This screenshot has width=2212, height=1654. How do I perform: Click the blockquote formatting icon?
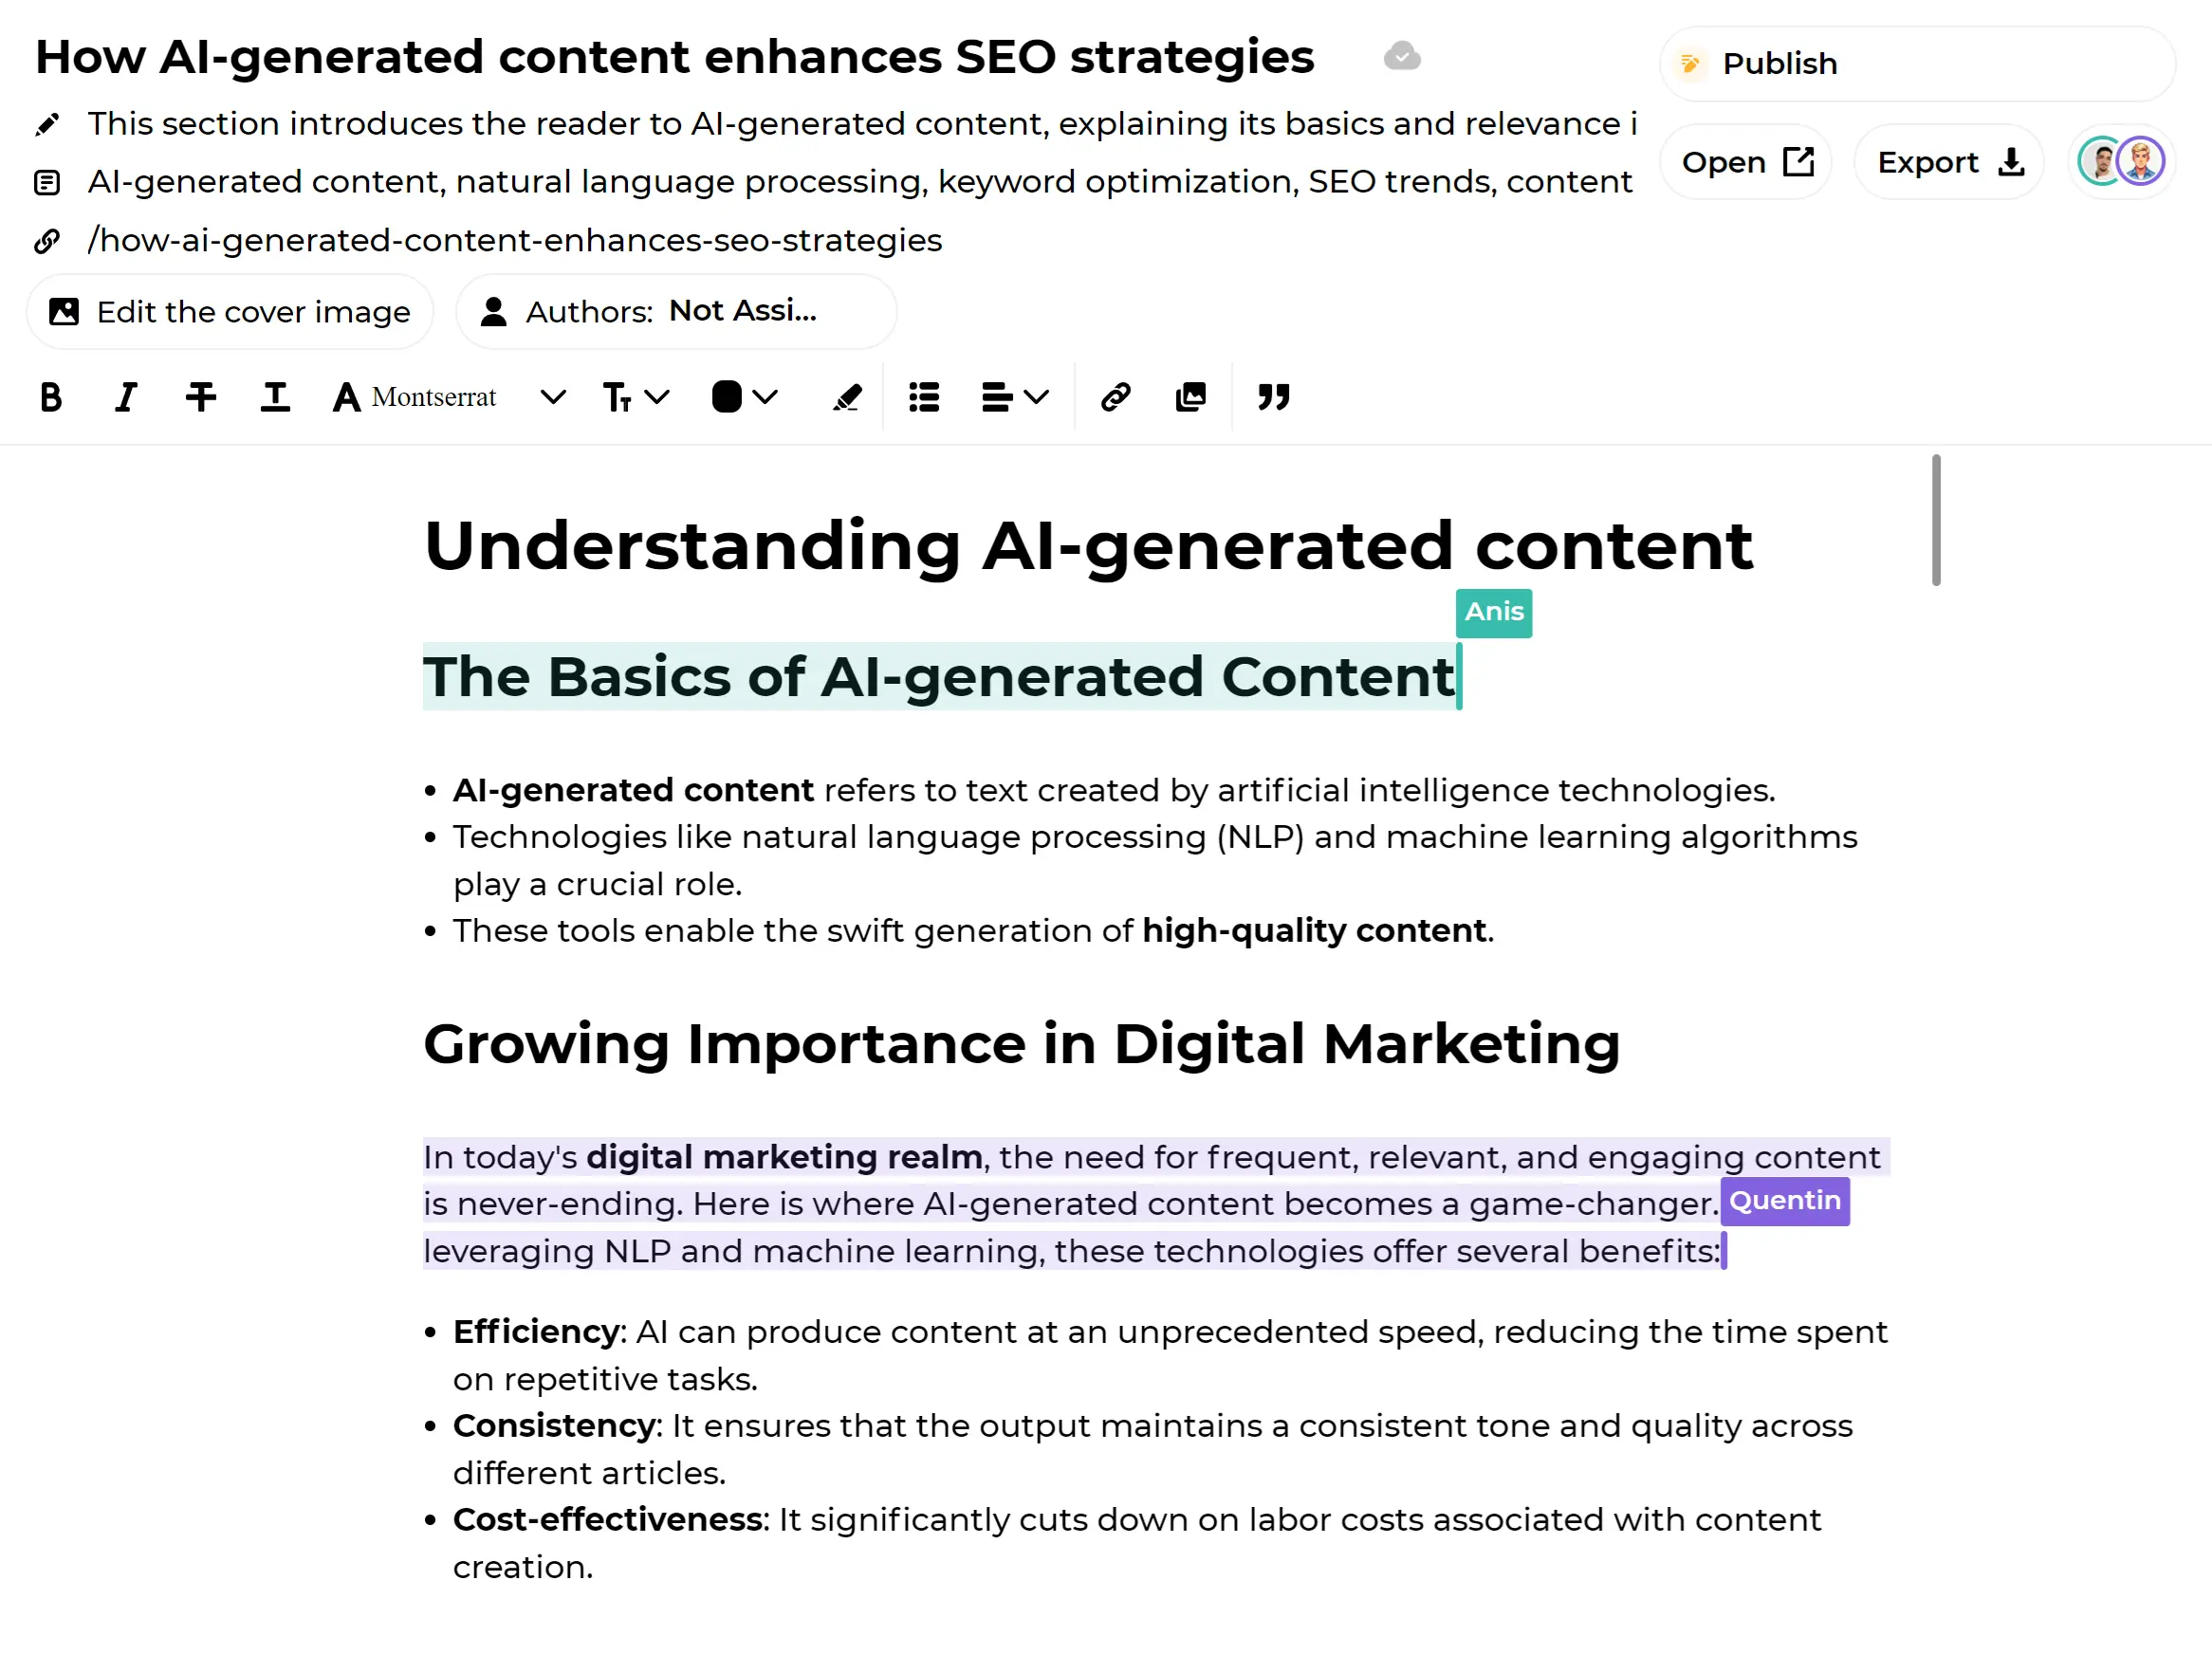(1274, 398)
